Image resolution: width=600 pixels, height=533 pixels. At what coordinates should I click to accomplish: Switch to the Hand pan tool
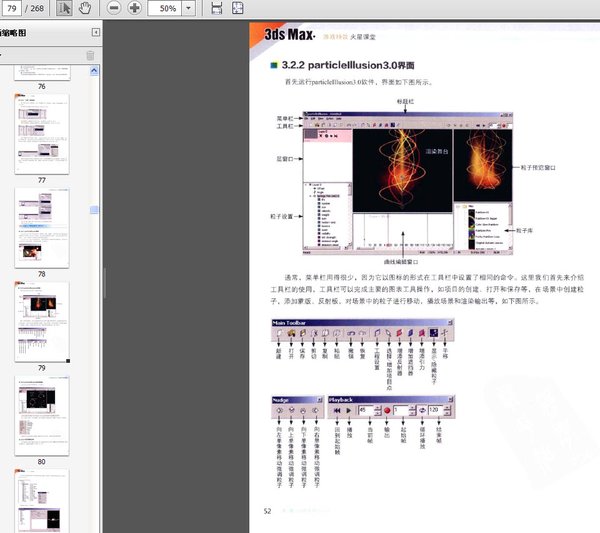[x=85, y=8]
